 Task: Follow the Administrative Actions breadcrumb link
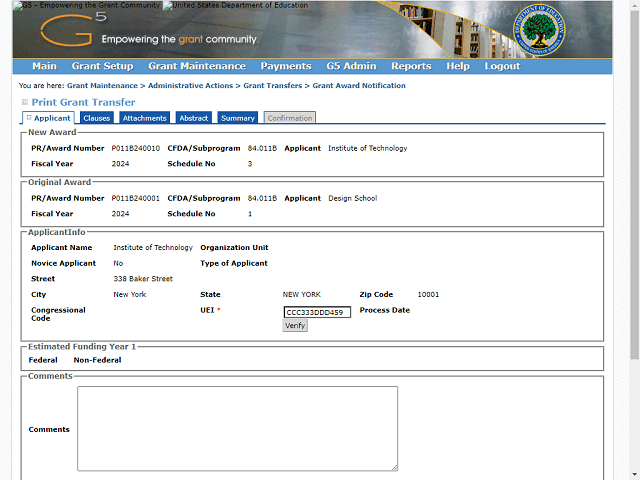(x=190, y=86)
